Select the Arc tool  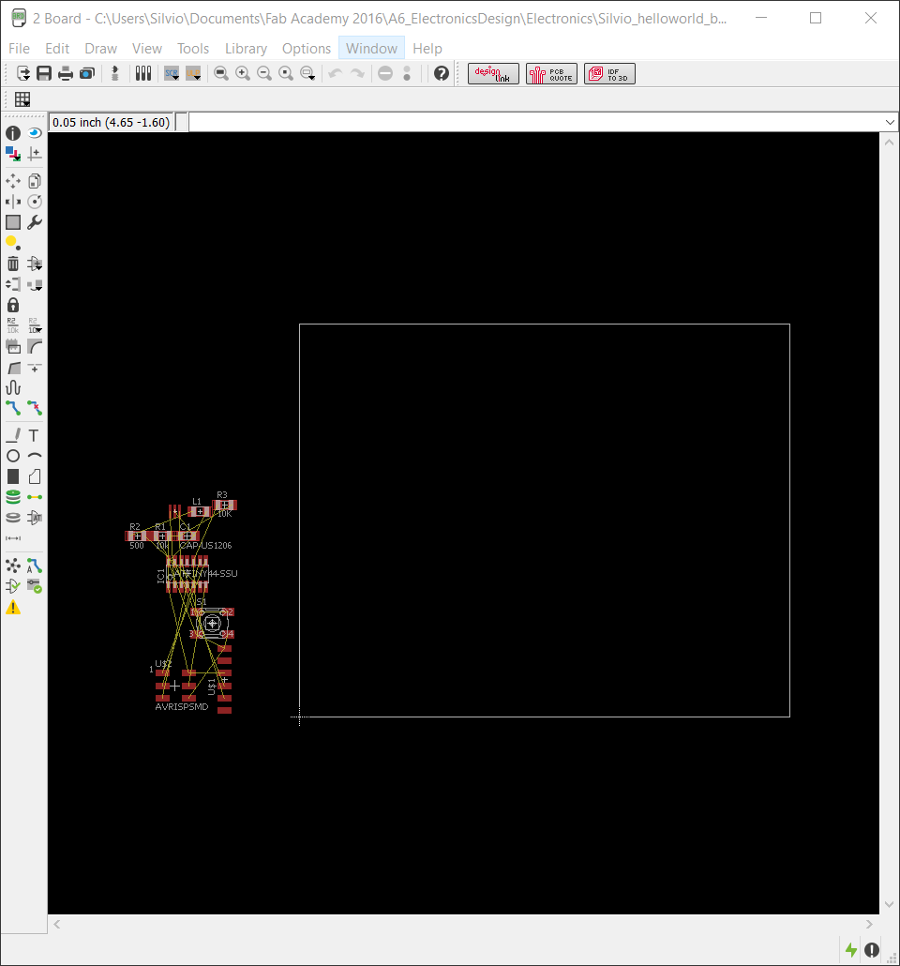pos(35,456)
